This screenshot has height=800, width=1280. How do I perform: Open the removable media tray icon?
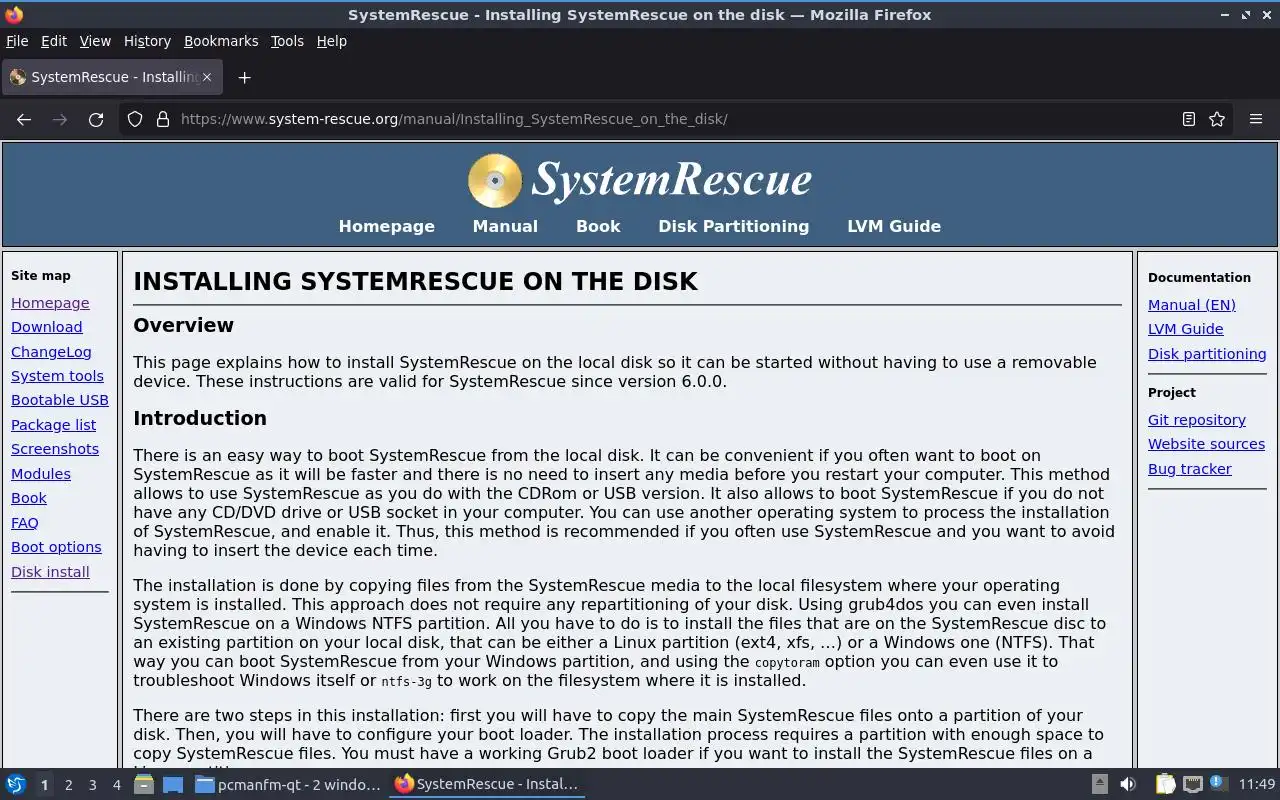coord(1099,785)
